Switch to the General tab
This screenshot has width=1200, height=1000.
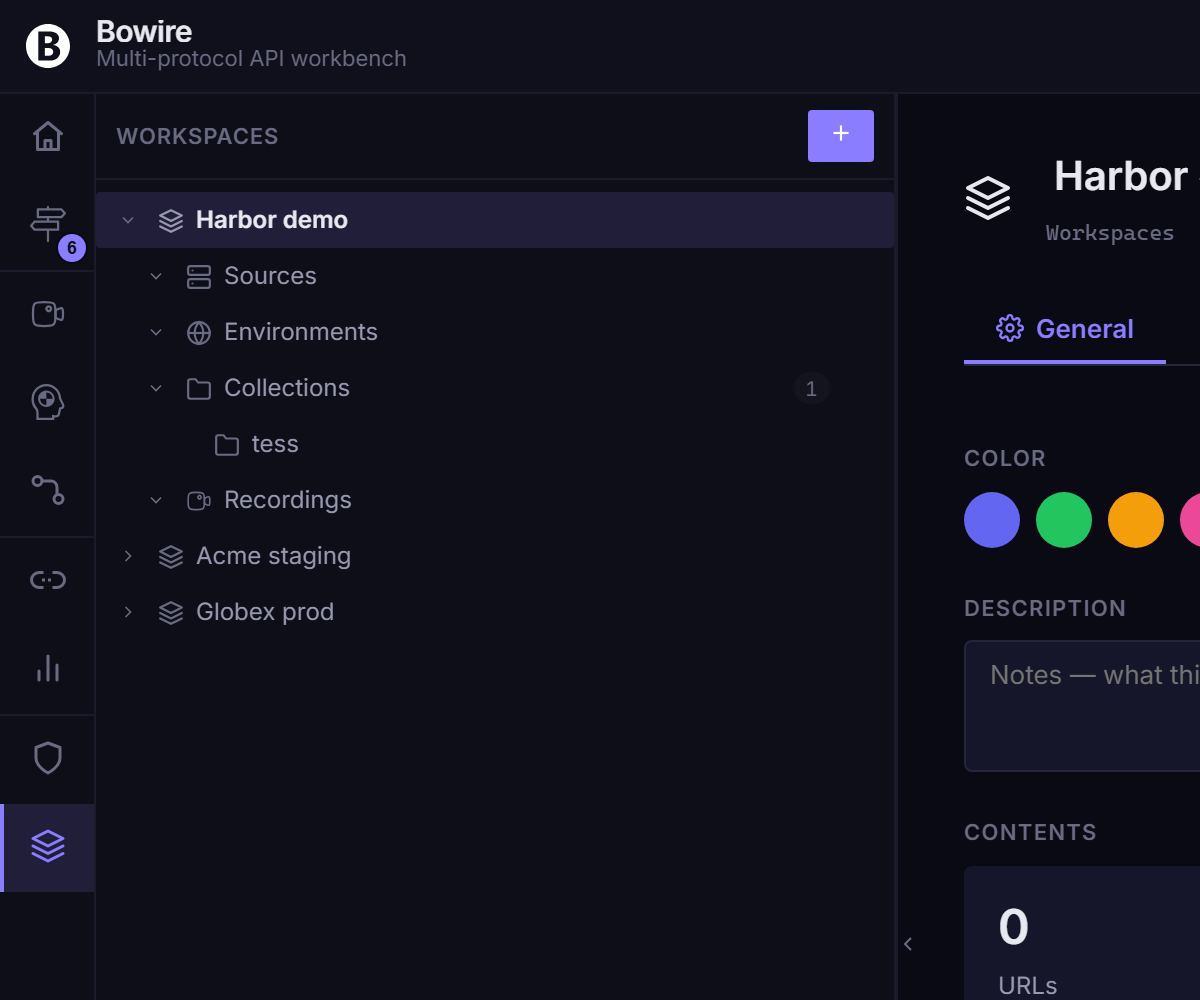point(1065,329)
